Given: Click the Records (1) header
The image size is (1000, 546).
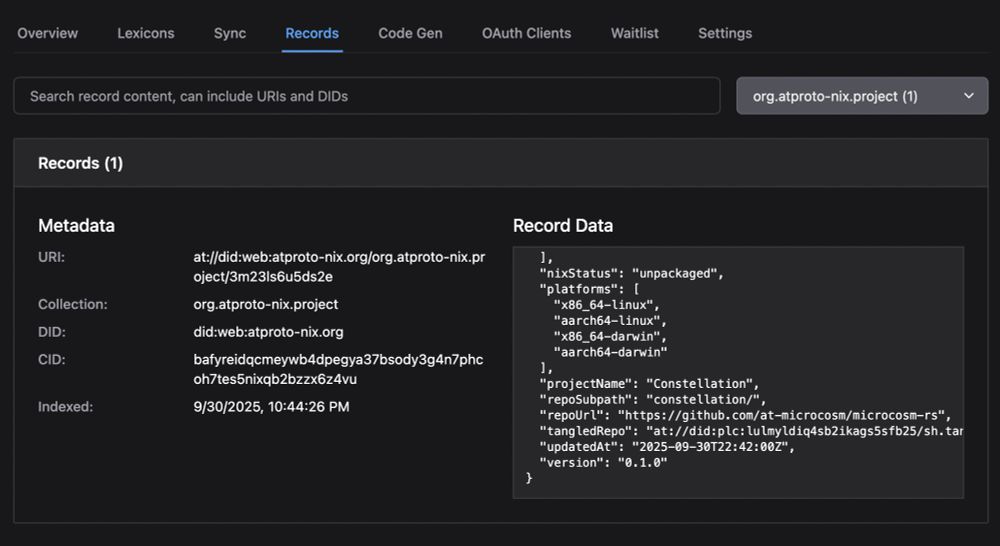Looking at the screenshot, I should pyautogui.click(x=80, y=163).
